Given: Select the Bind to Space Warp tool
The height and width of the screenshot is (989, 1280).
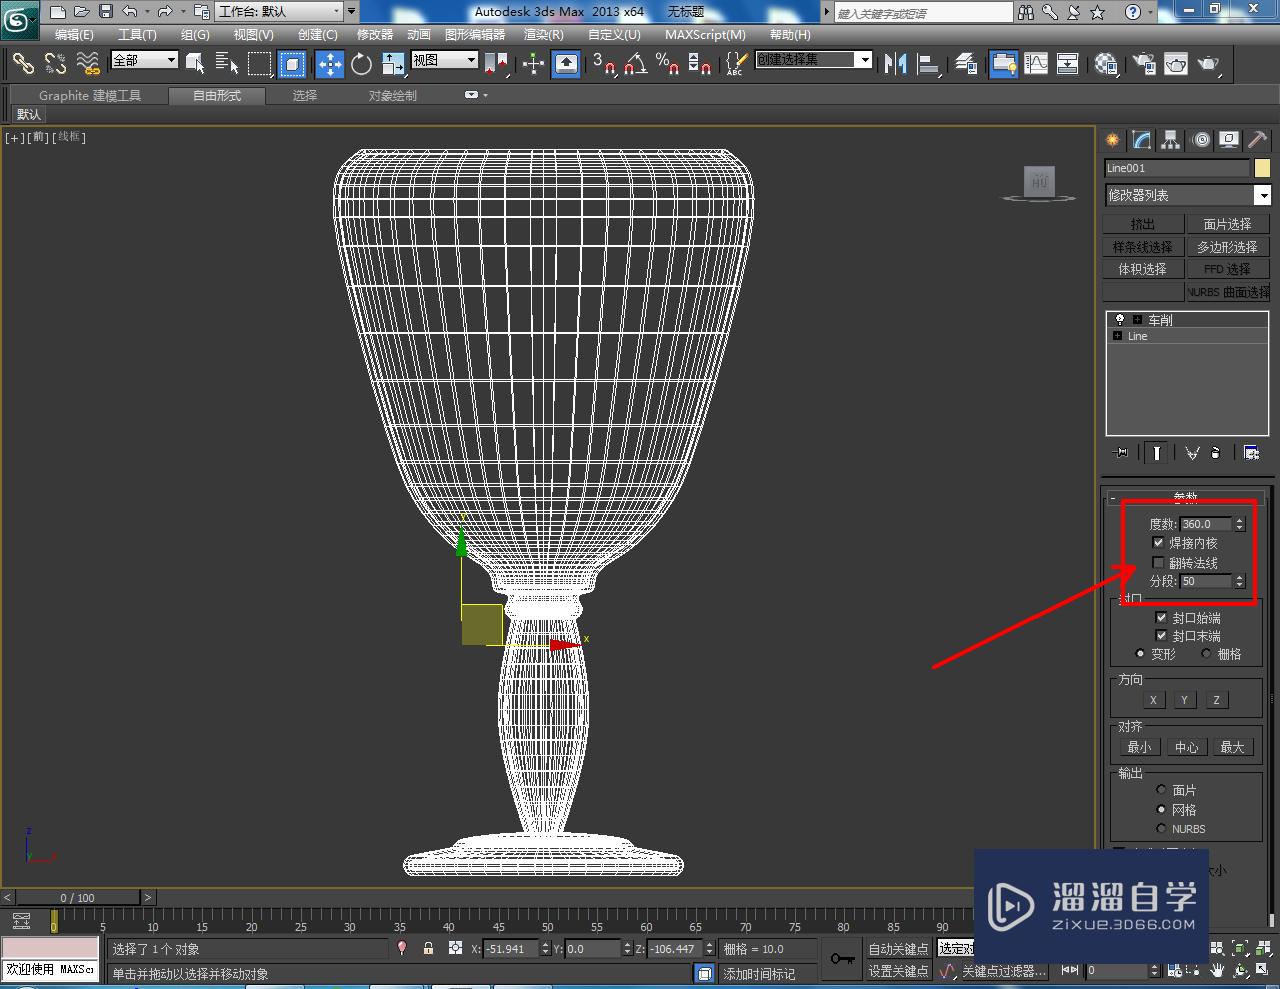Looking at the screenshot, I should click(x=88, y=64).
